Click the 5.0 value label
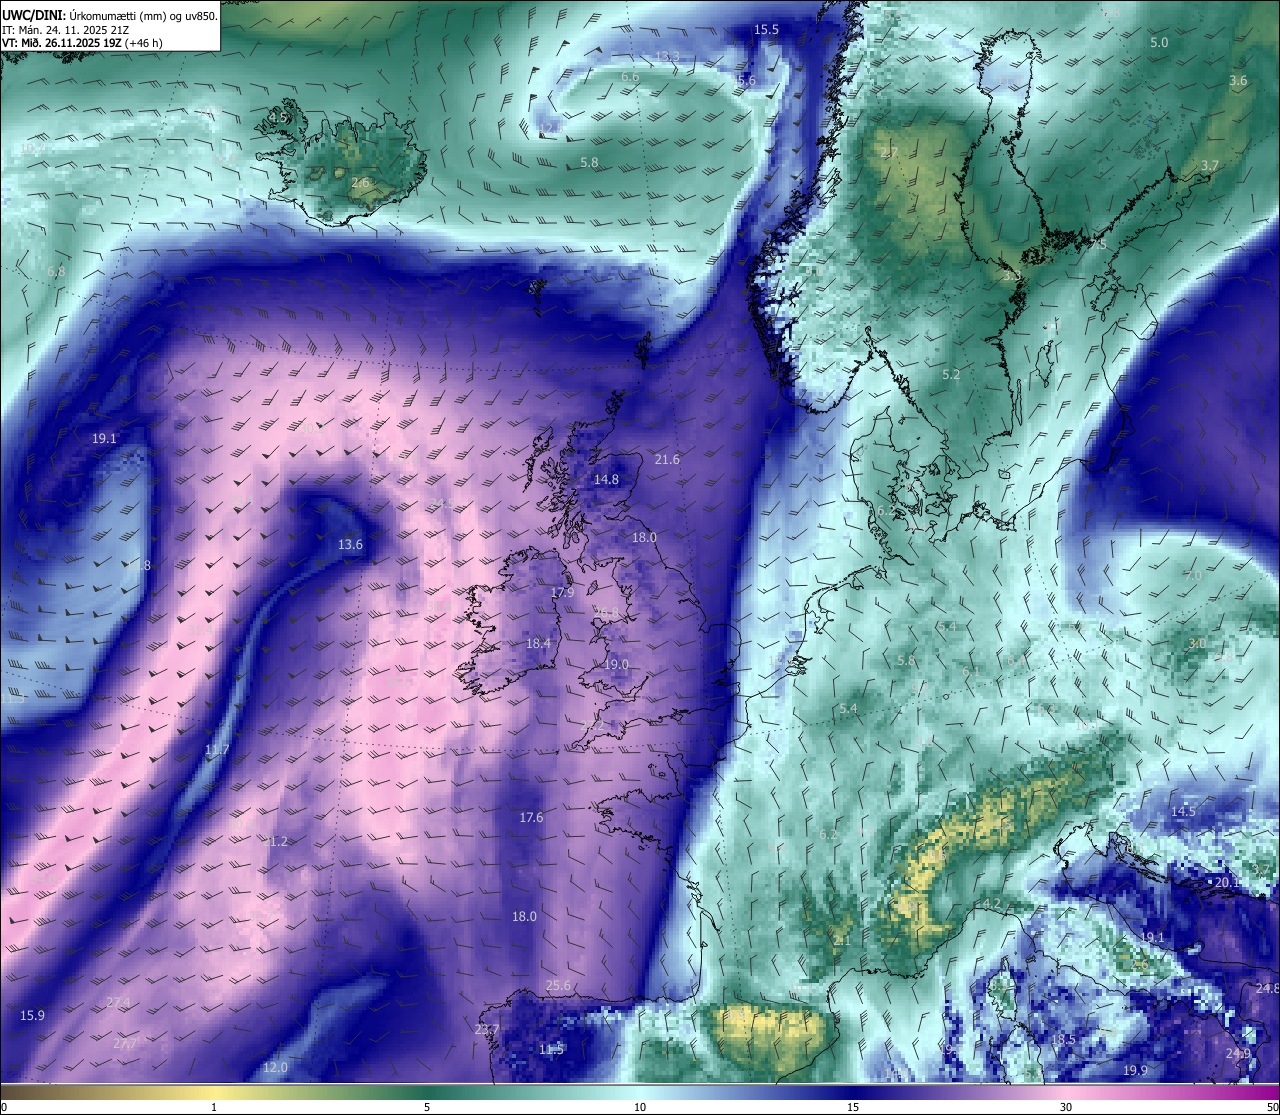1280x1115 pixels. click(x=1159, y=43)
